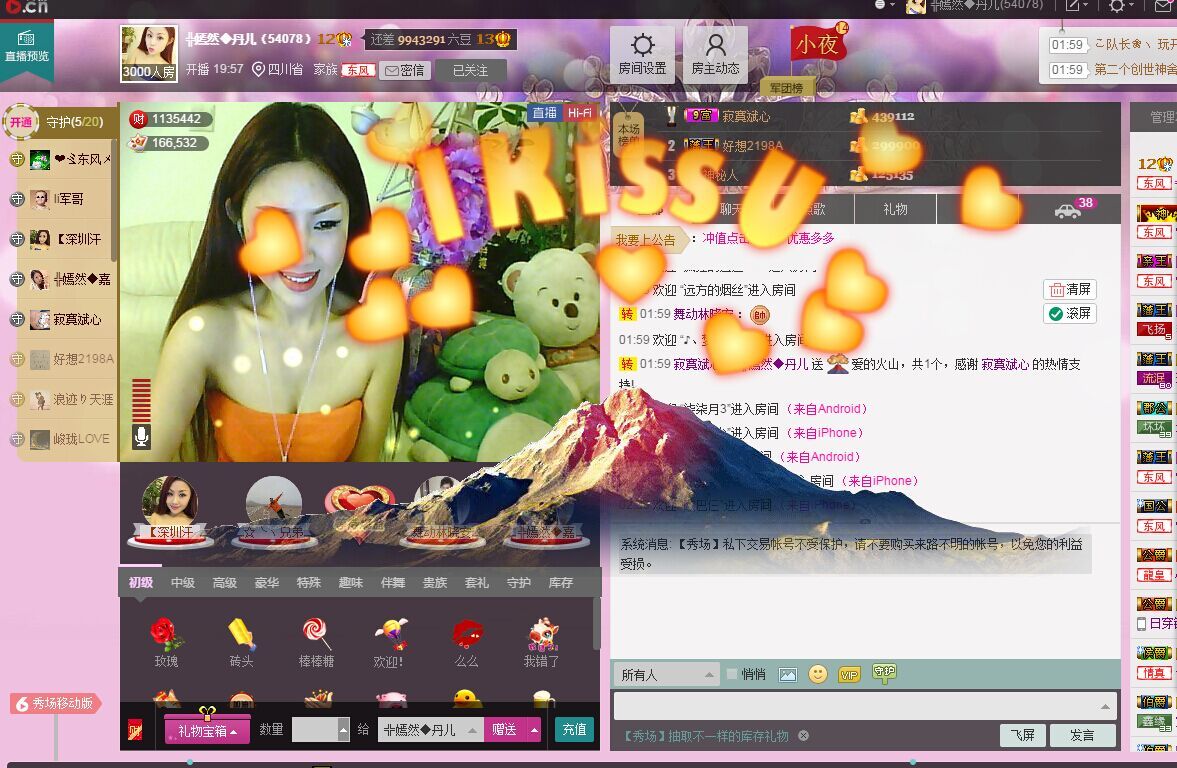Click the microphone icon on the video
This screenshot has width=1177, height=768.
click(141, 436)
